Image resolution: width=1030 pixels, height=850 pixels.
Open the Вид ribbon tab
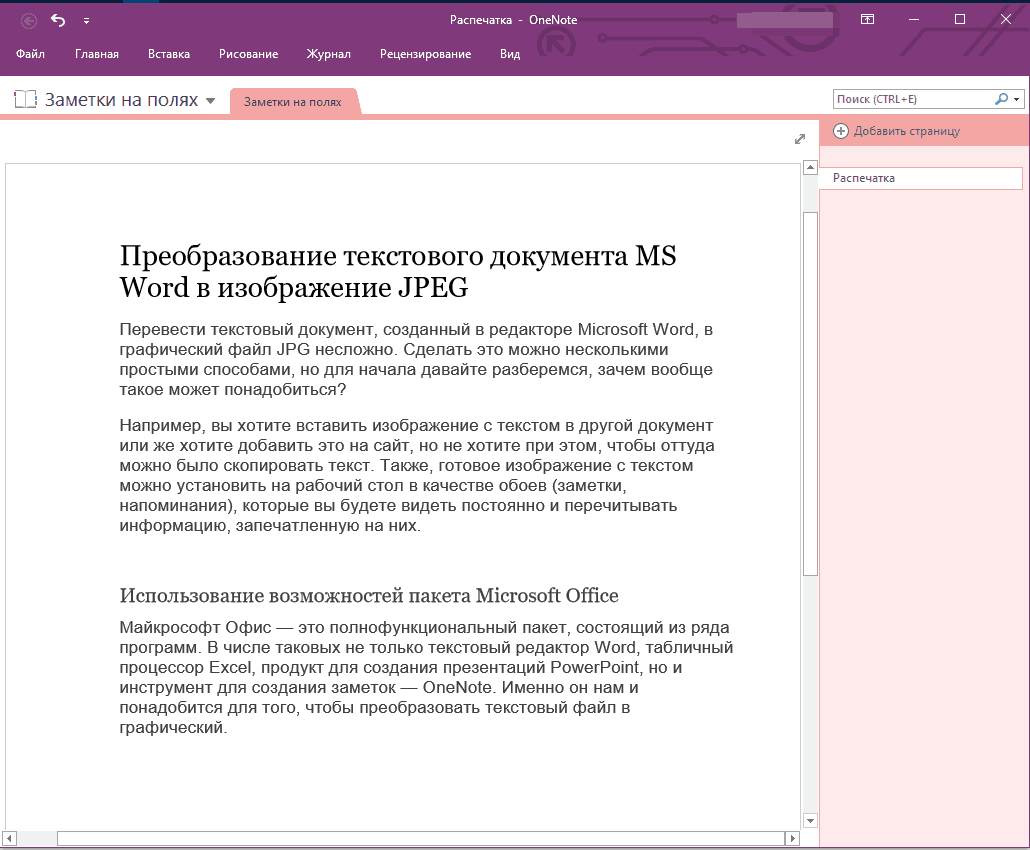[510, 54]
